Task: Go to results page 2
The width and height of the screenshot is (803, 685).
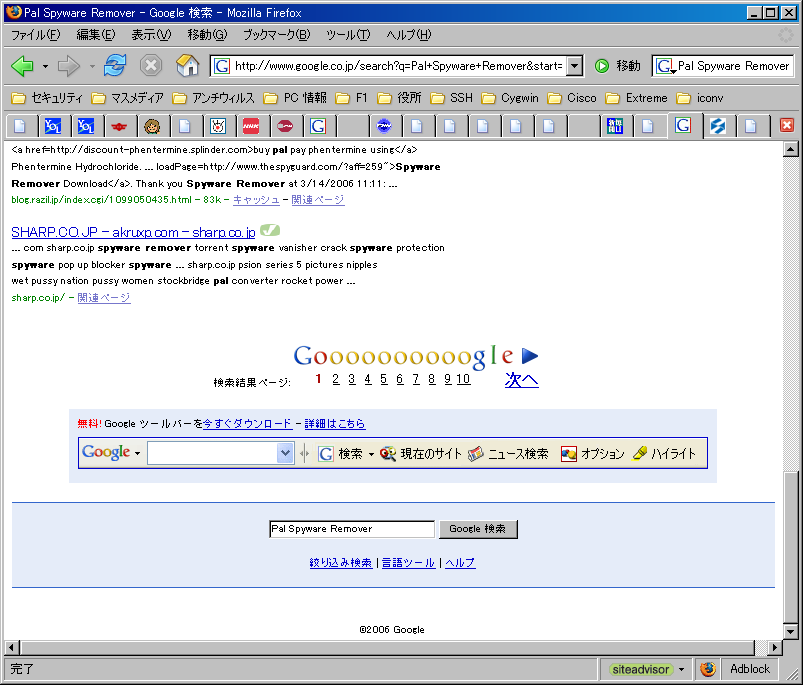Action: (335, 379)
